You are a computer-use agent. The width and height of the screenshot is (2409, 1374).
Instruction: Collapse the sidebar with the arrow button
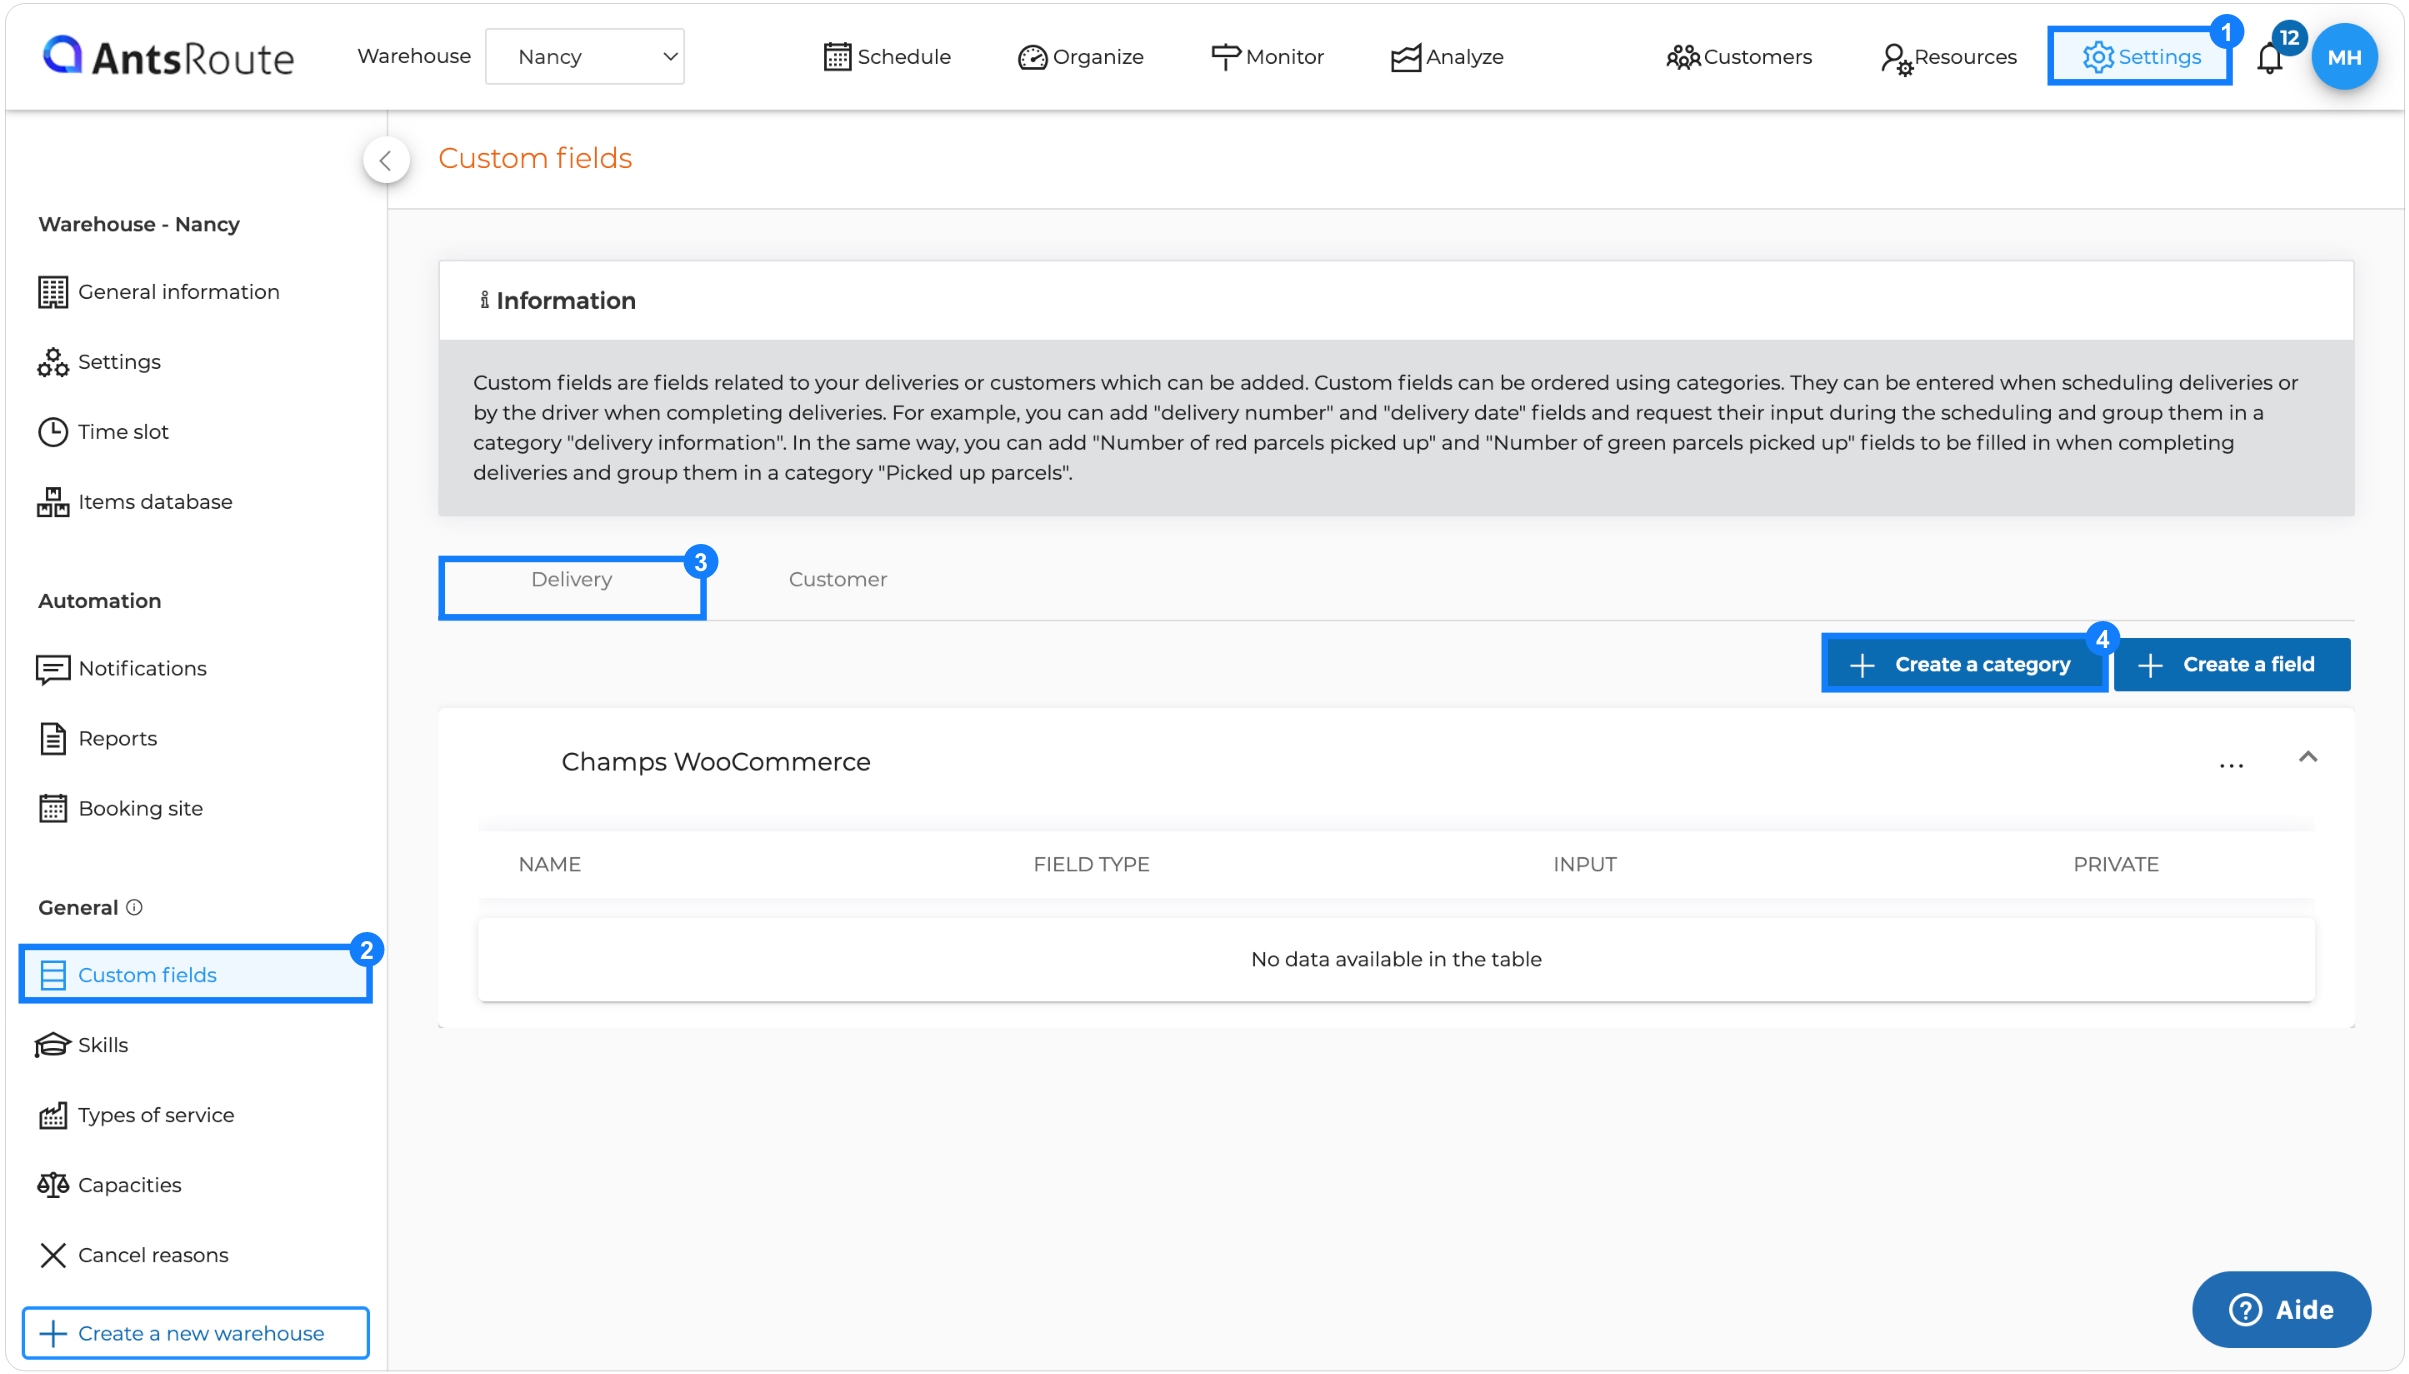[386, 160]
